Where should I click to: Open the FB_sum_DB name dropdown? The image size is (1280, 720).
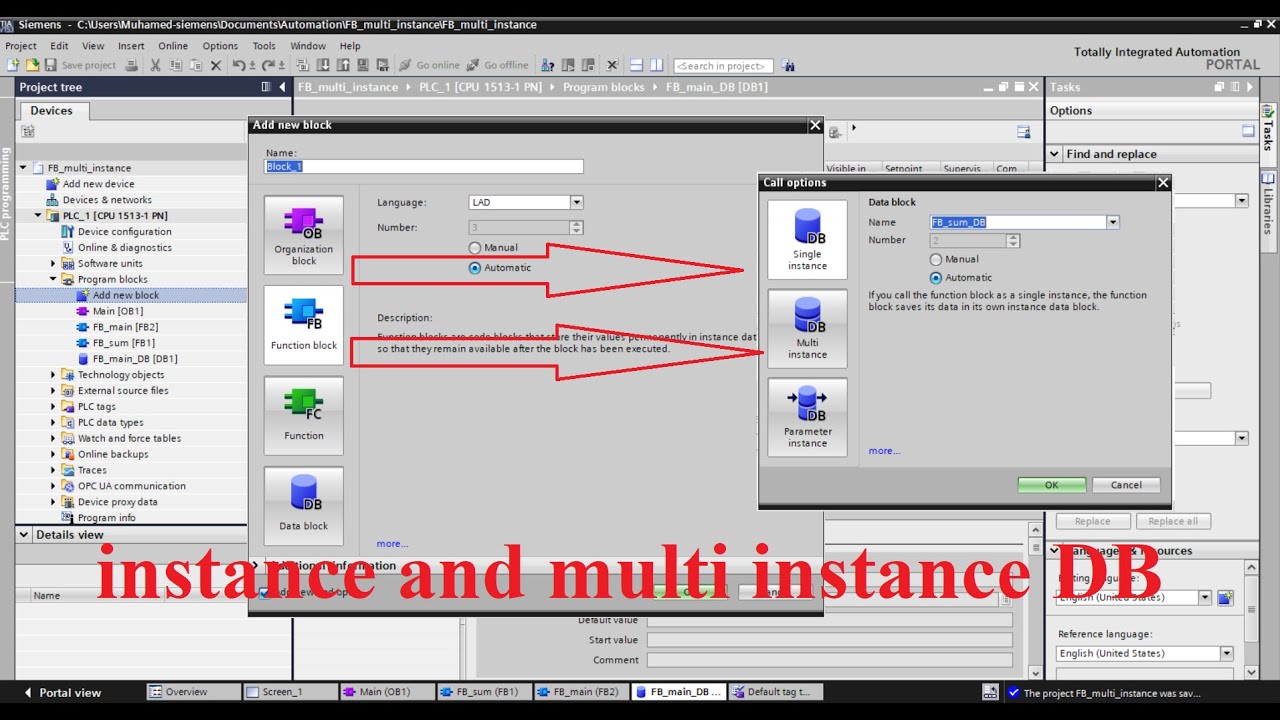1113,222
